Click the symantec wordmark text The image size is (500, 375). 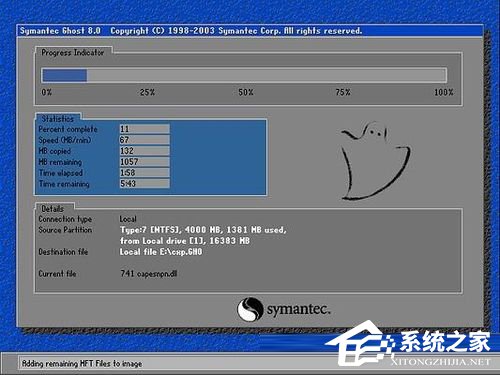click(x=298, y=310)
